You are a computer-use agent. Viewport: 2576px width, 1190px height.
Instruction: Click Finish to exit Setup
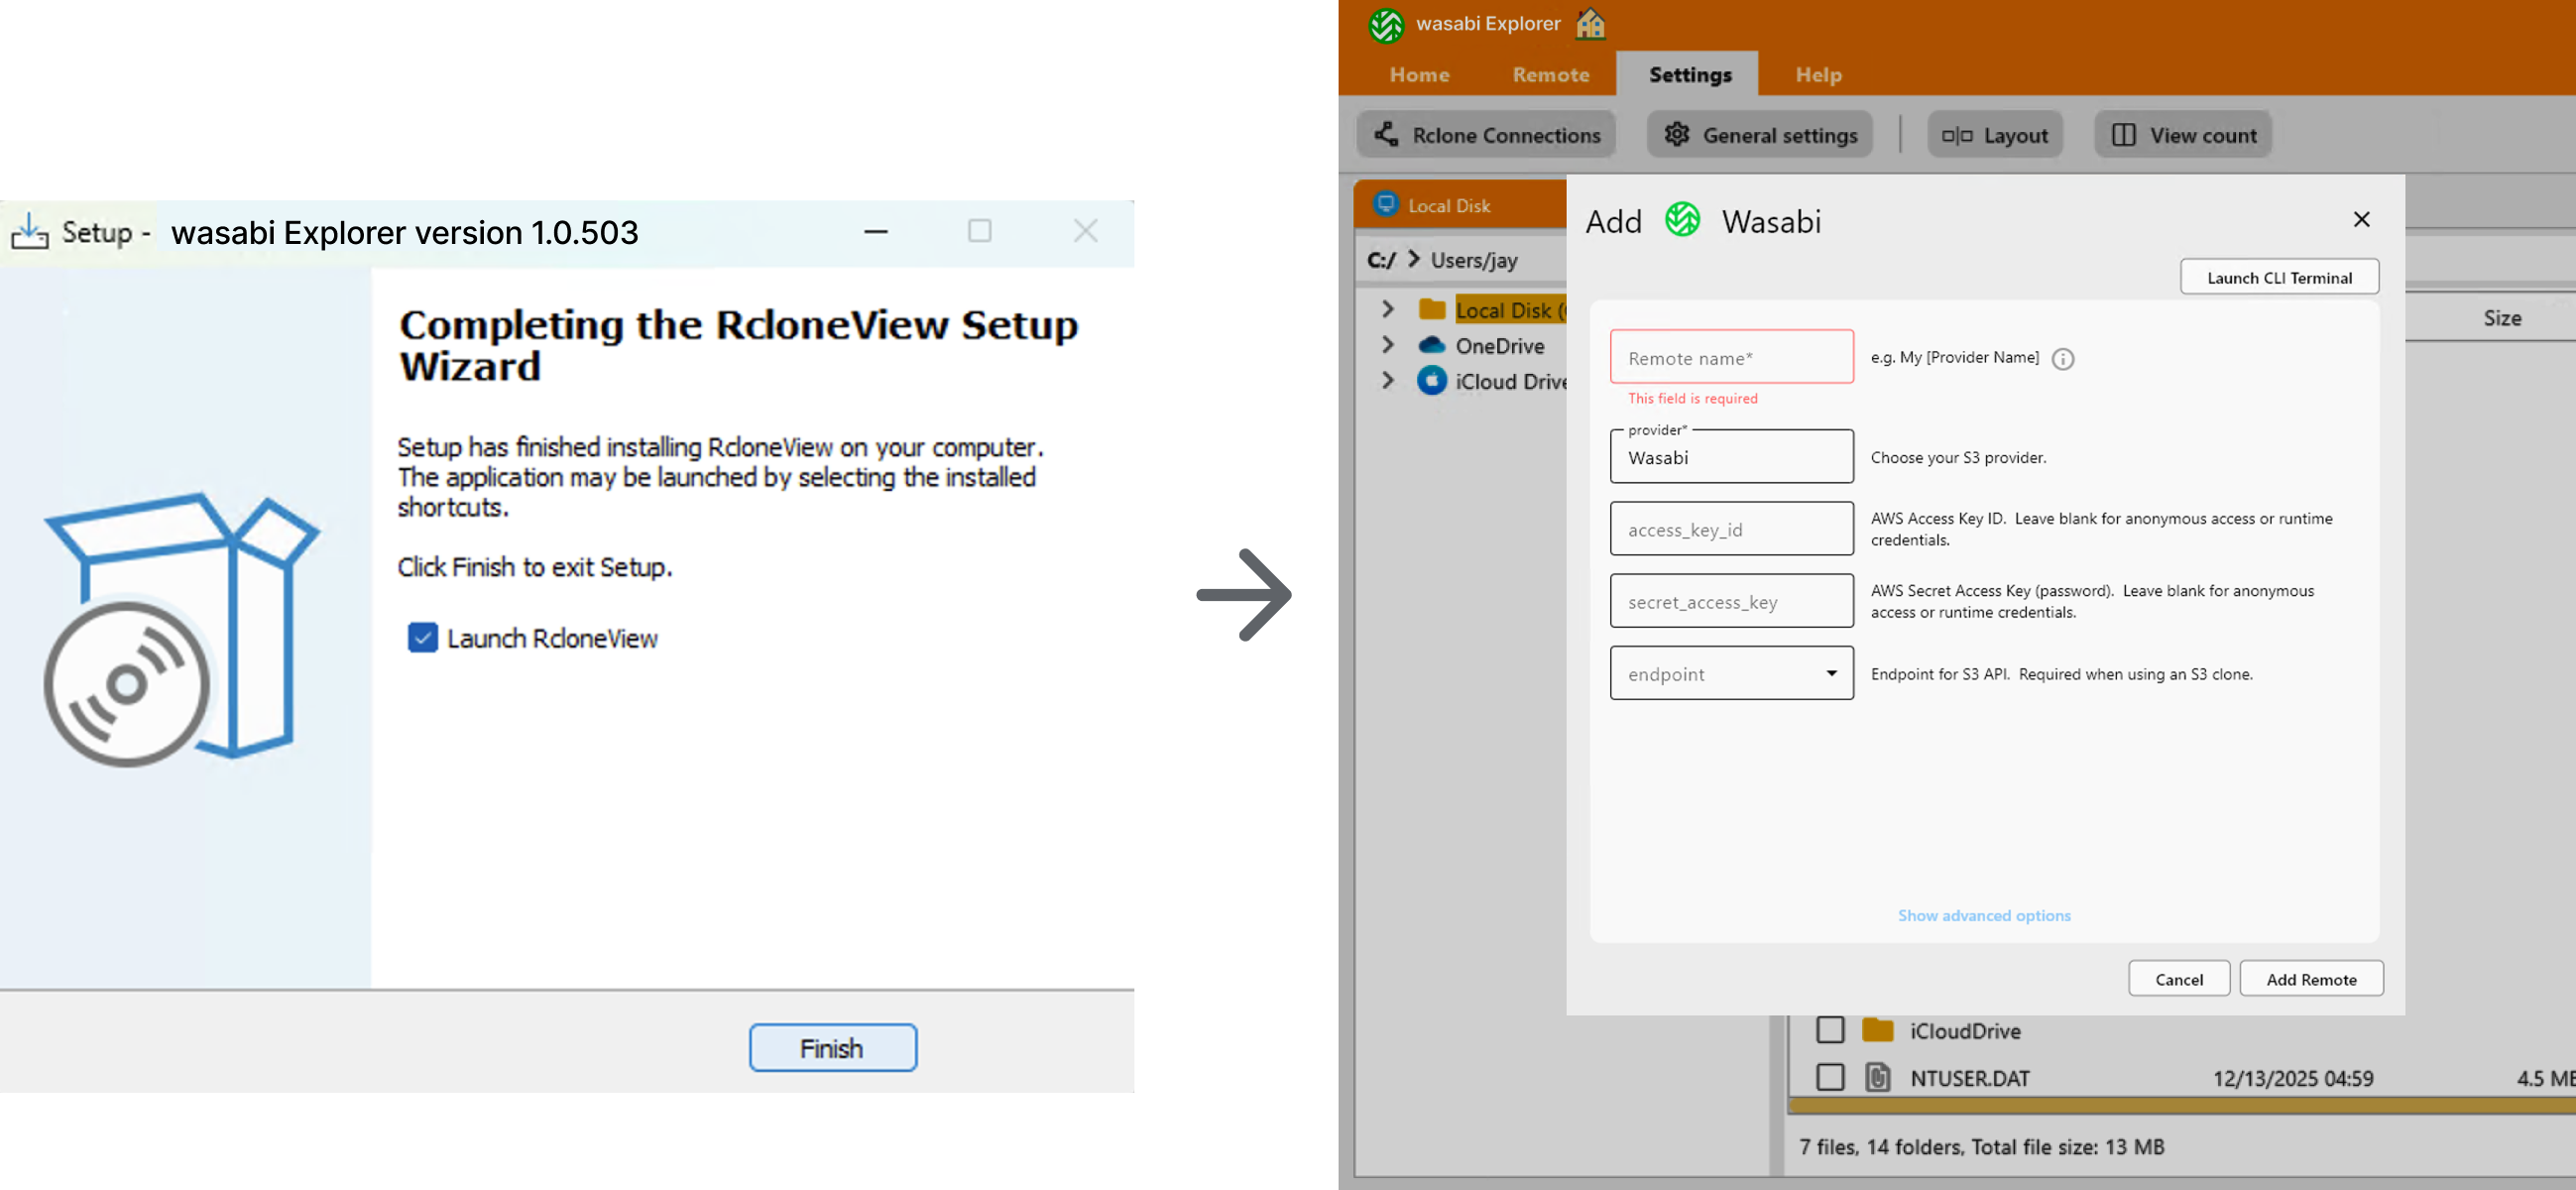tap(832, 1047)
